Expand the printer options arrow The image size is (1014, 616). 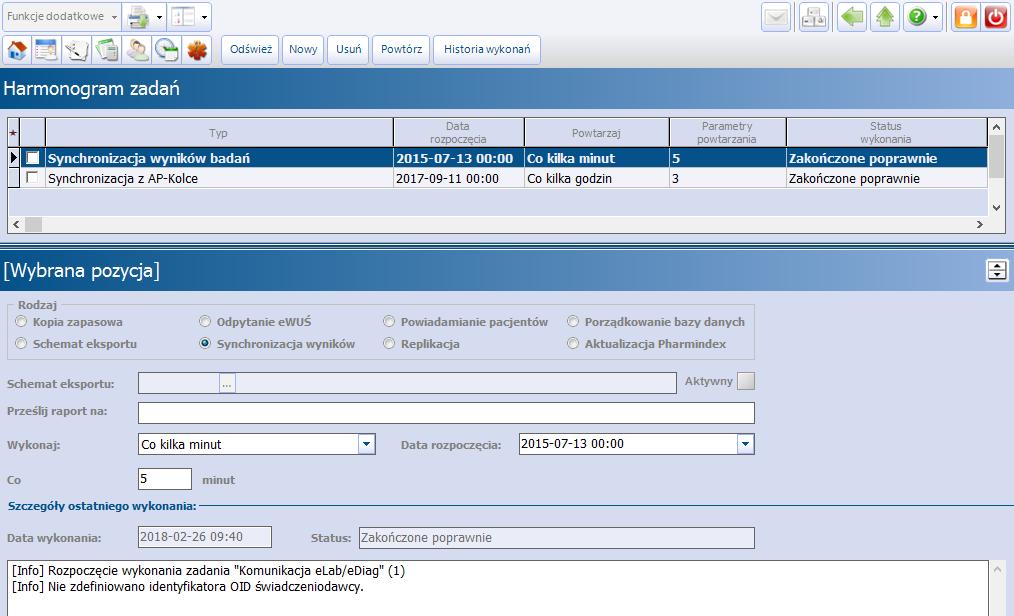159,17
